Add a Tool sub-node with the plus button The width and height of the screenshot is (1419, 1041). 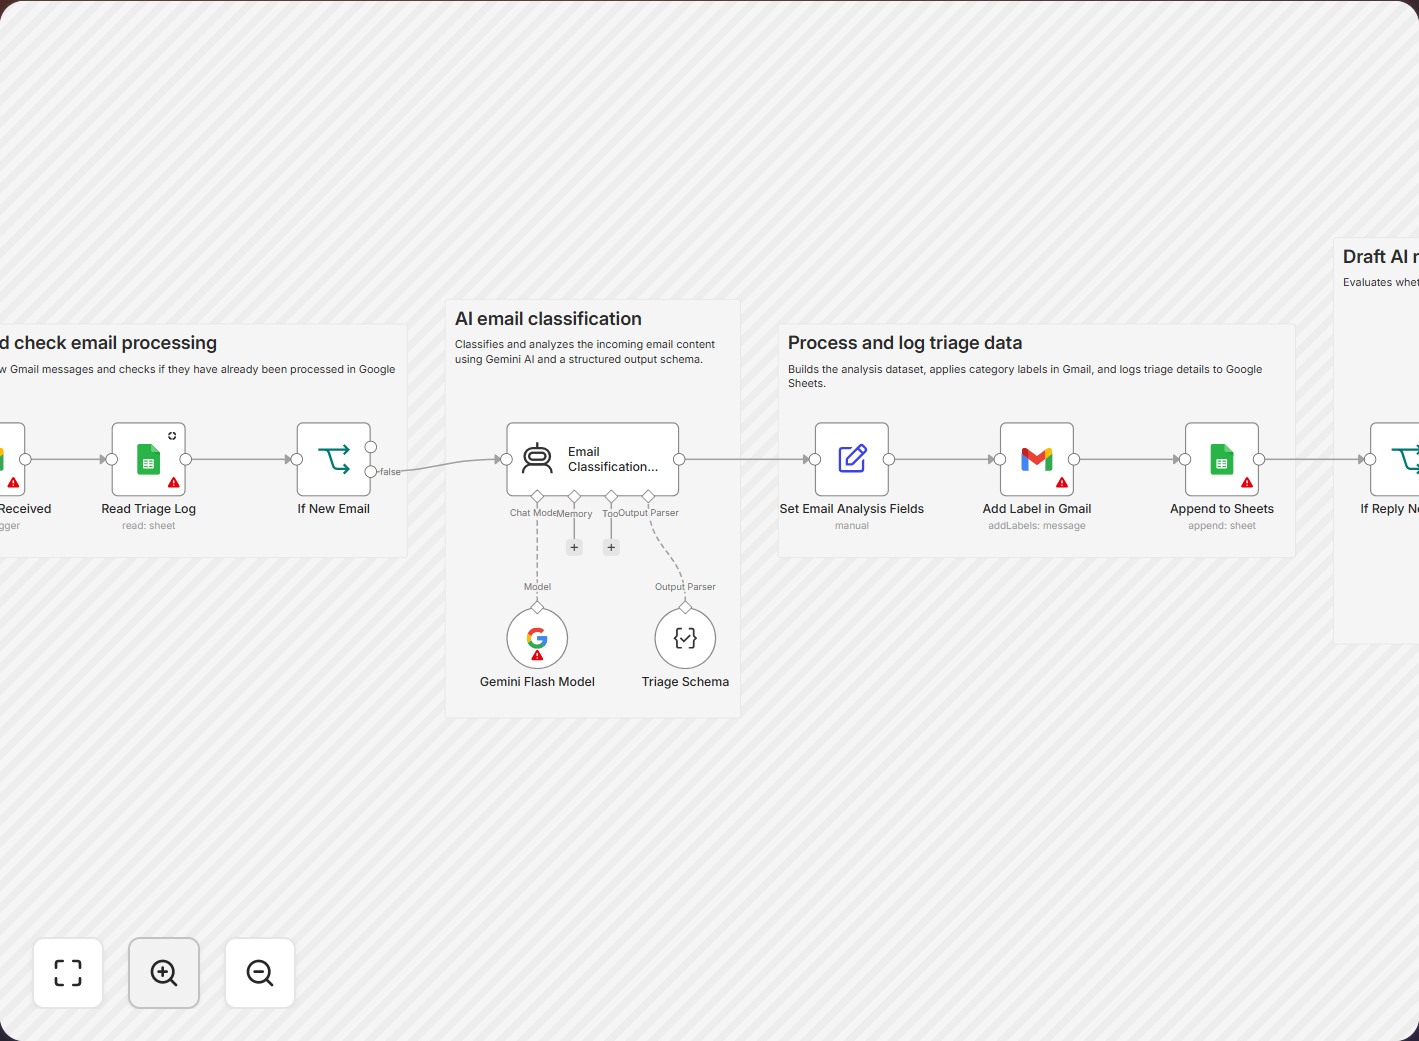611,547
